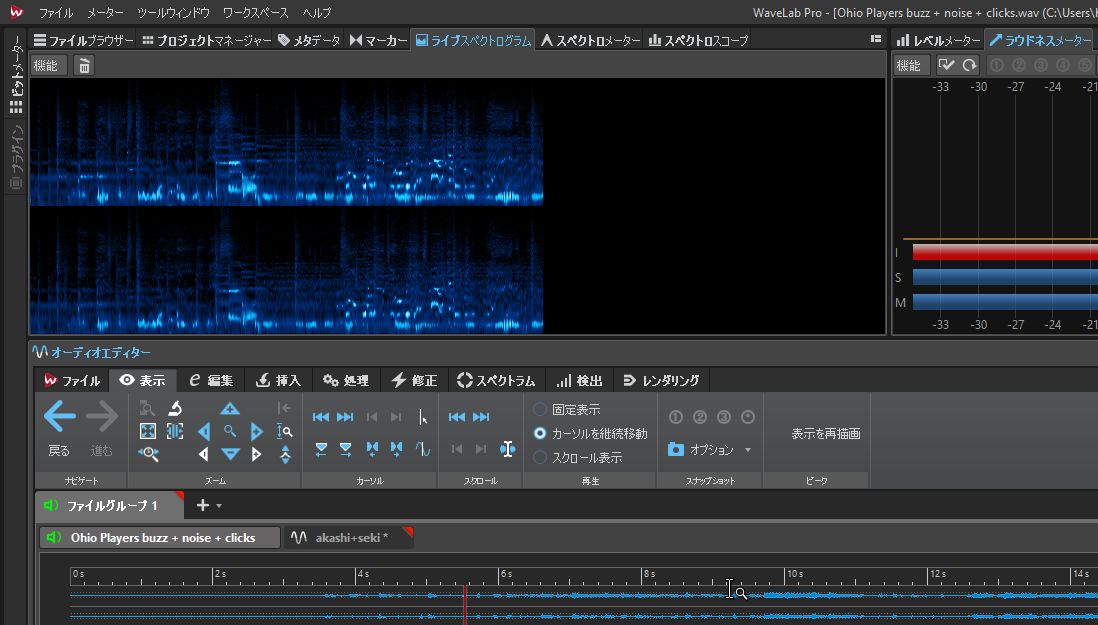Switch to the レベルメーター tab
1098x625 pixels.
[x=938, y=41]
